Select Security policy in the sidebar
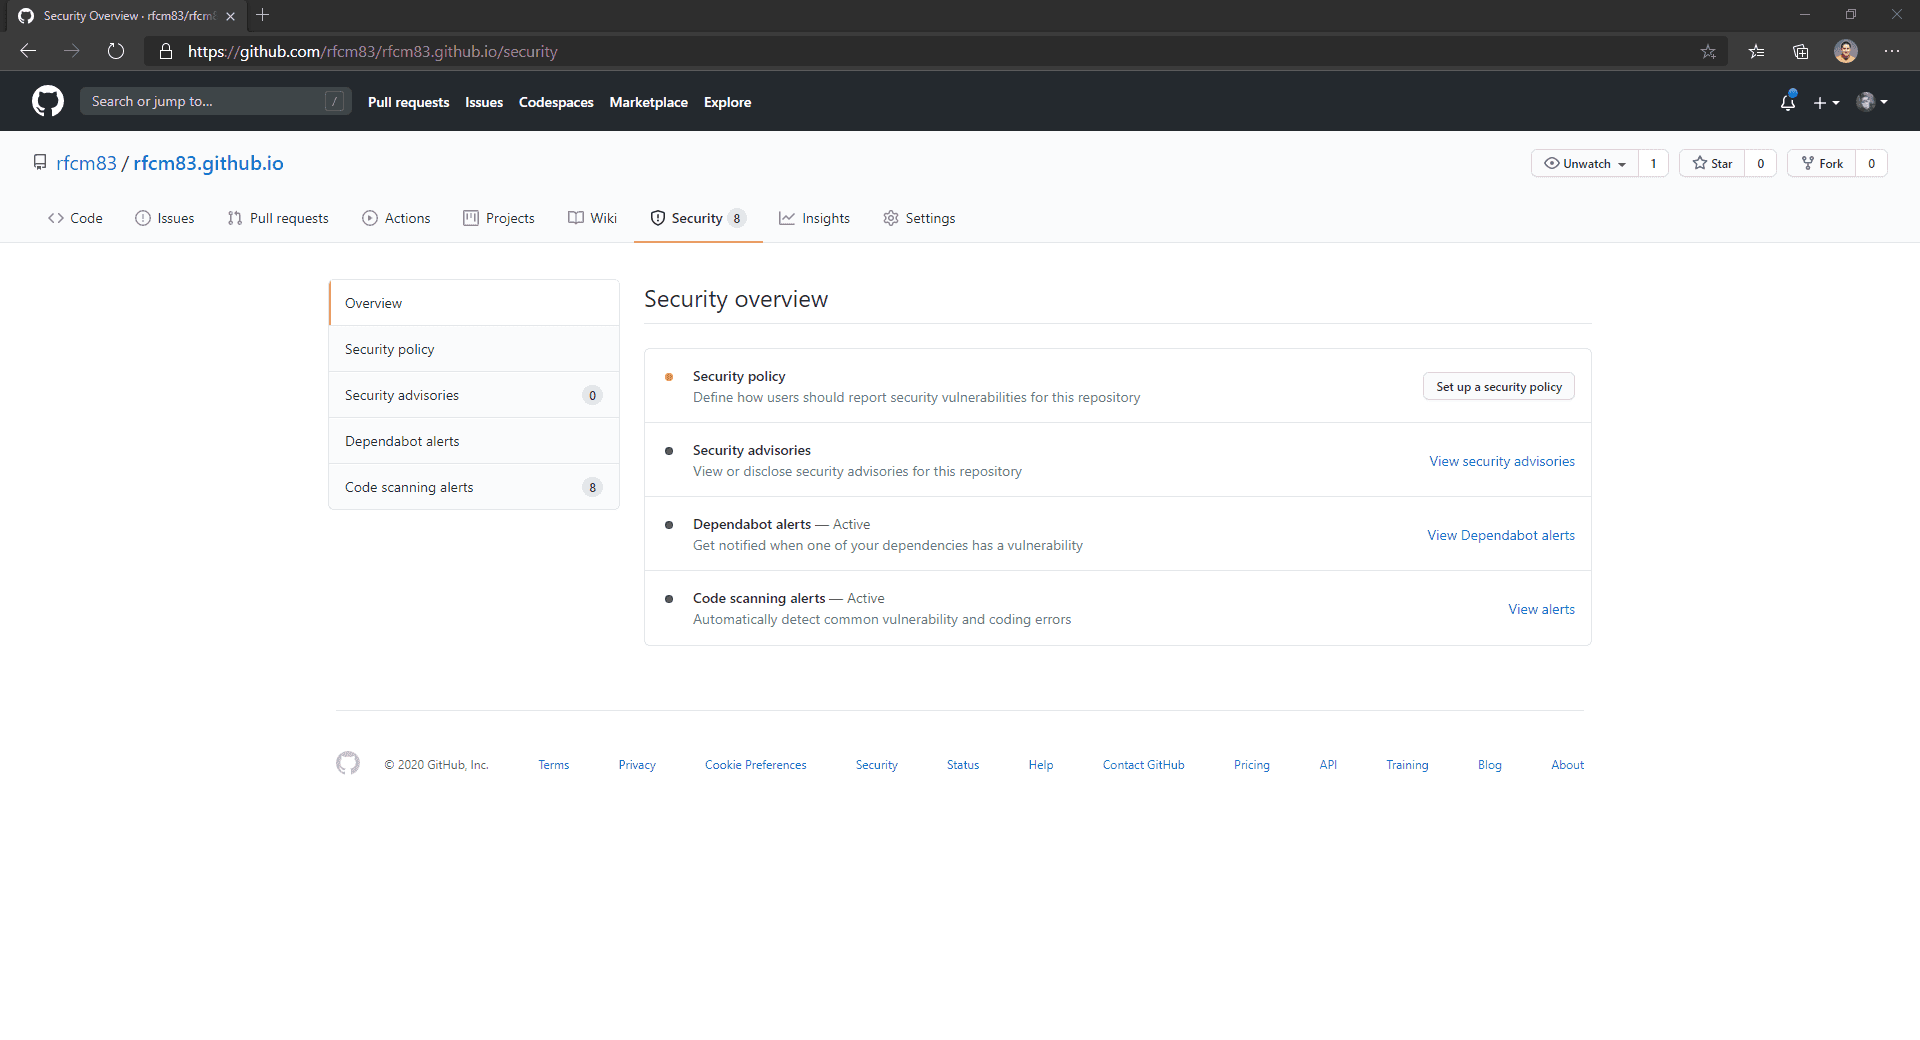 [474, 349]
